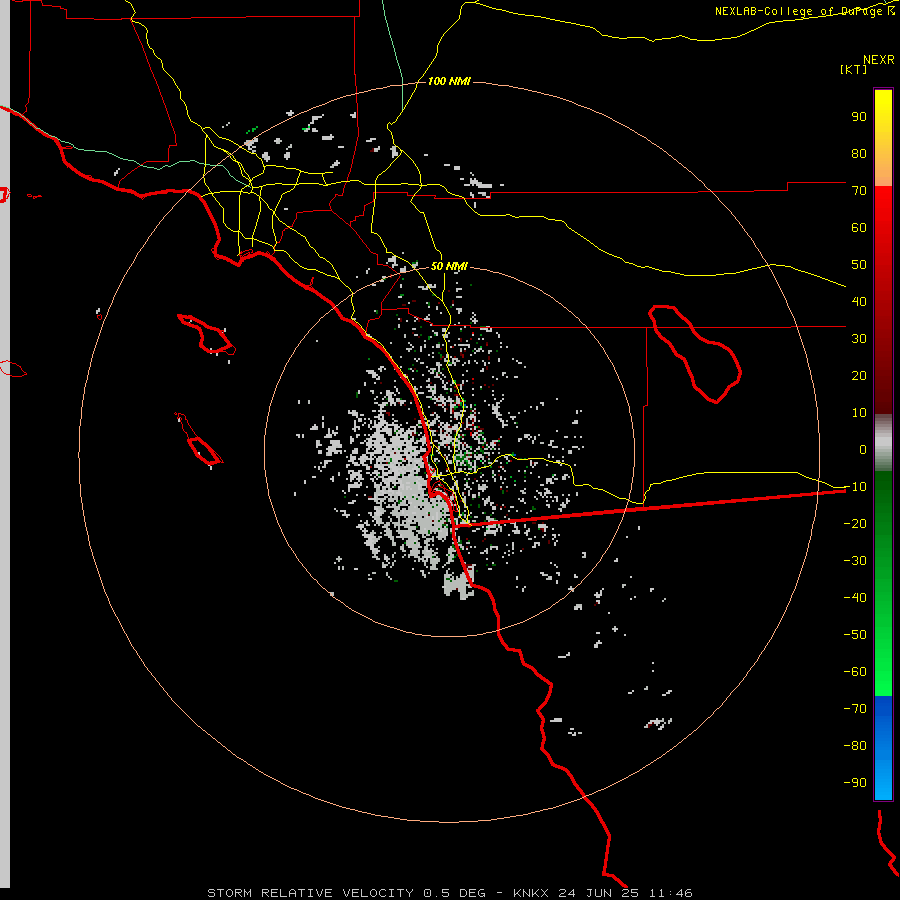The height and width of the screenshot is (900, 900).
Task: Click the positive 40 scale value
Action: tap(859, 301)
